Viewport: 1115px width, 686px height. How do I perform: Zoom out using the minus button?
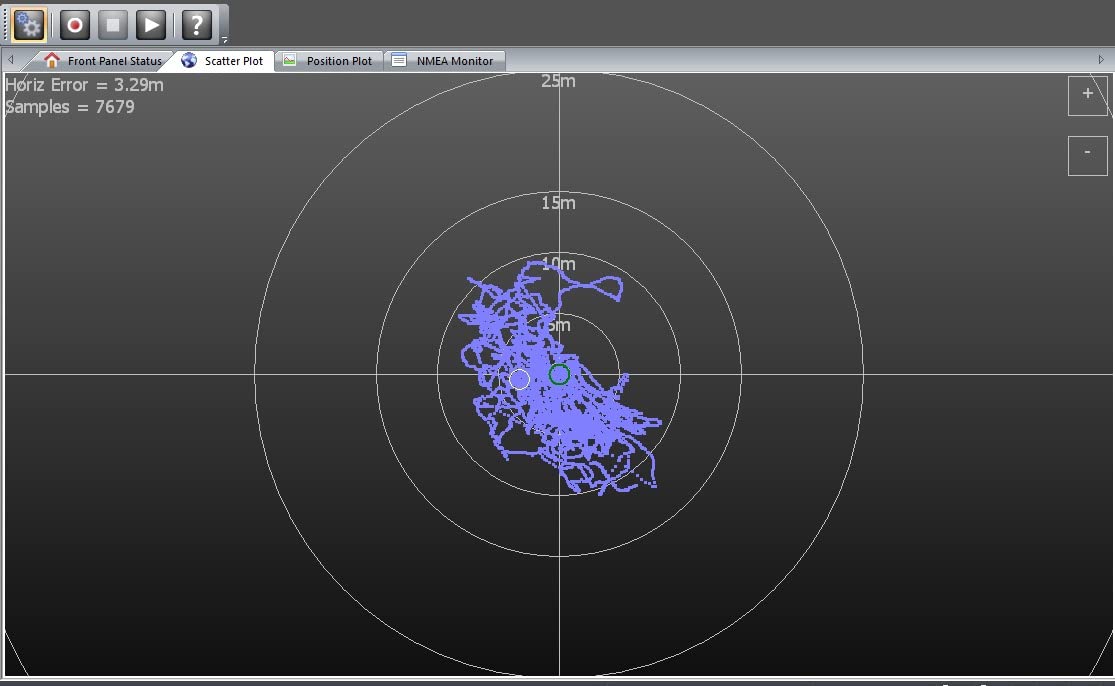(x=1087, y=155)
